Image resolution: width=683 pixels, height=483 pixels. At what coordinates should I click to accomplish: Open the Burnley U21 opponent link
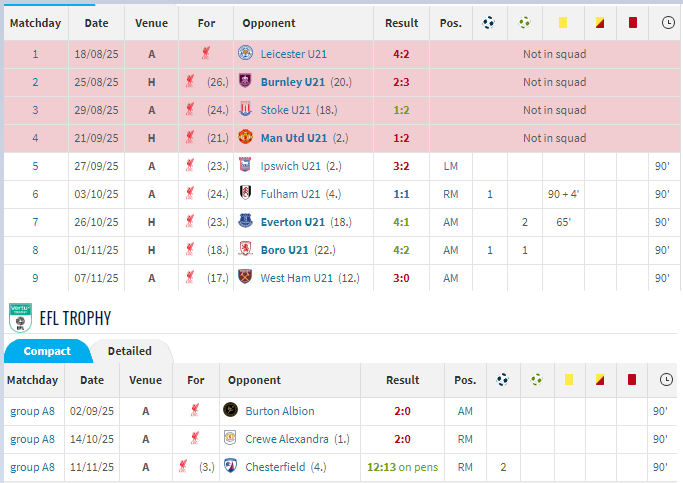click(292, 82)
